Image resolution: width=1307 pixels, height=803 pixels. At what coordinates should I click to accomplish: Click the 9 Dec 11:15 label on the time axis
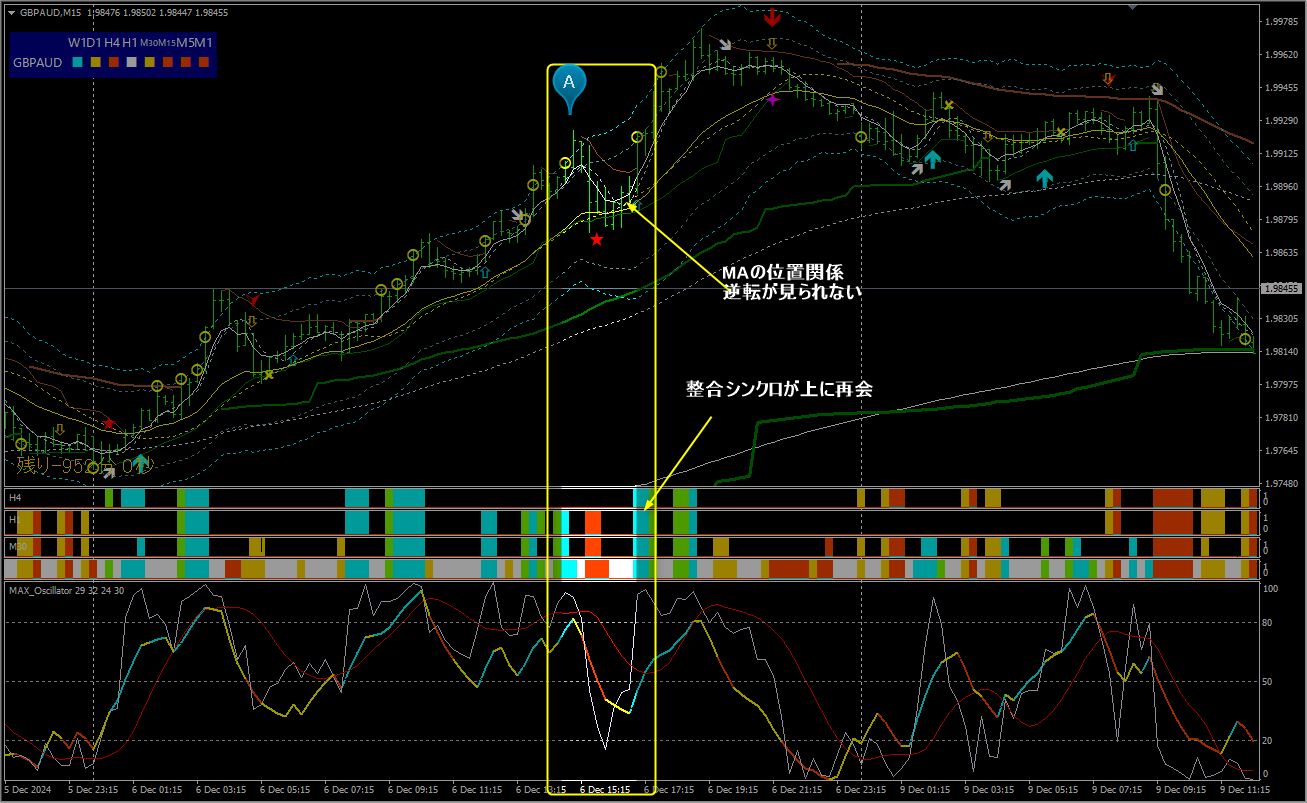click(x=1243, y=790)
